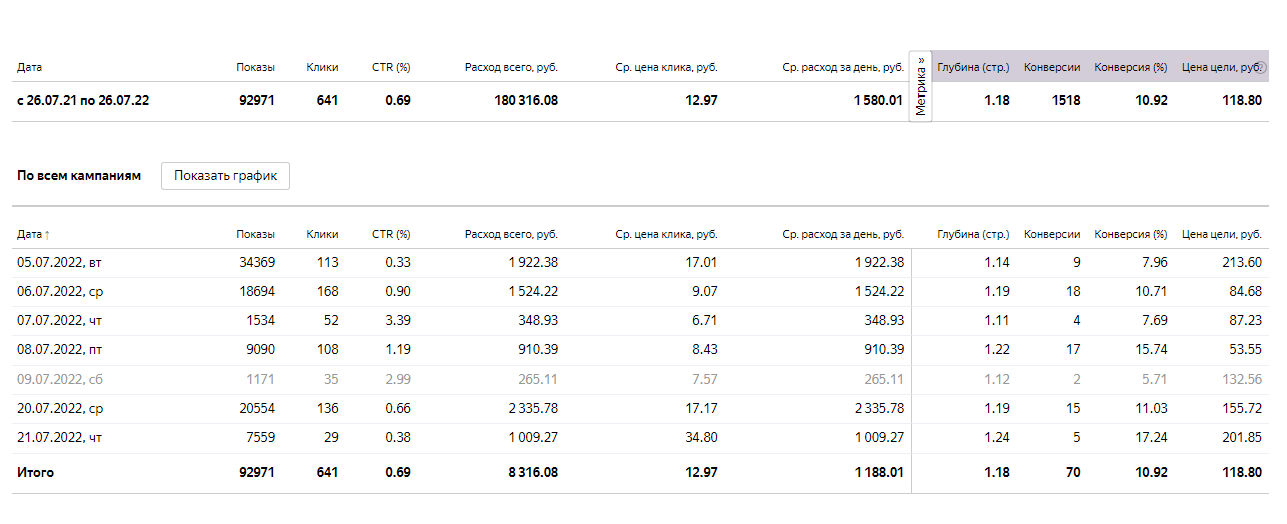The width and height of the screenshot is (1287, 524).
Task: Sort lower table by Конверсии header
Action: [x=1052, y=234]
